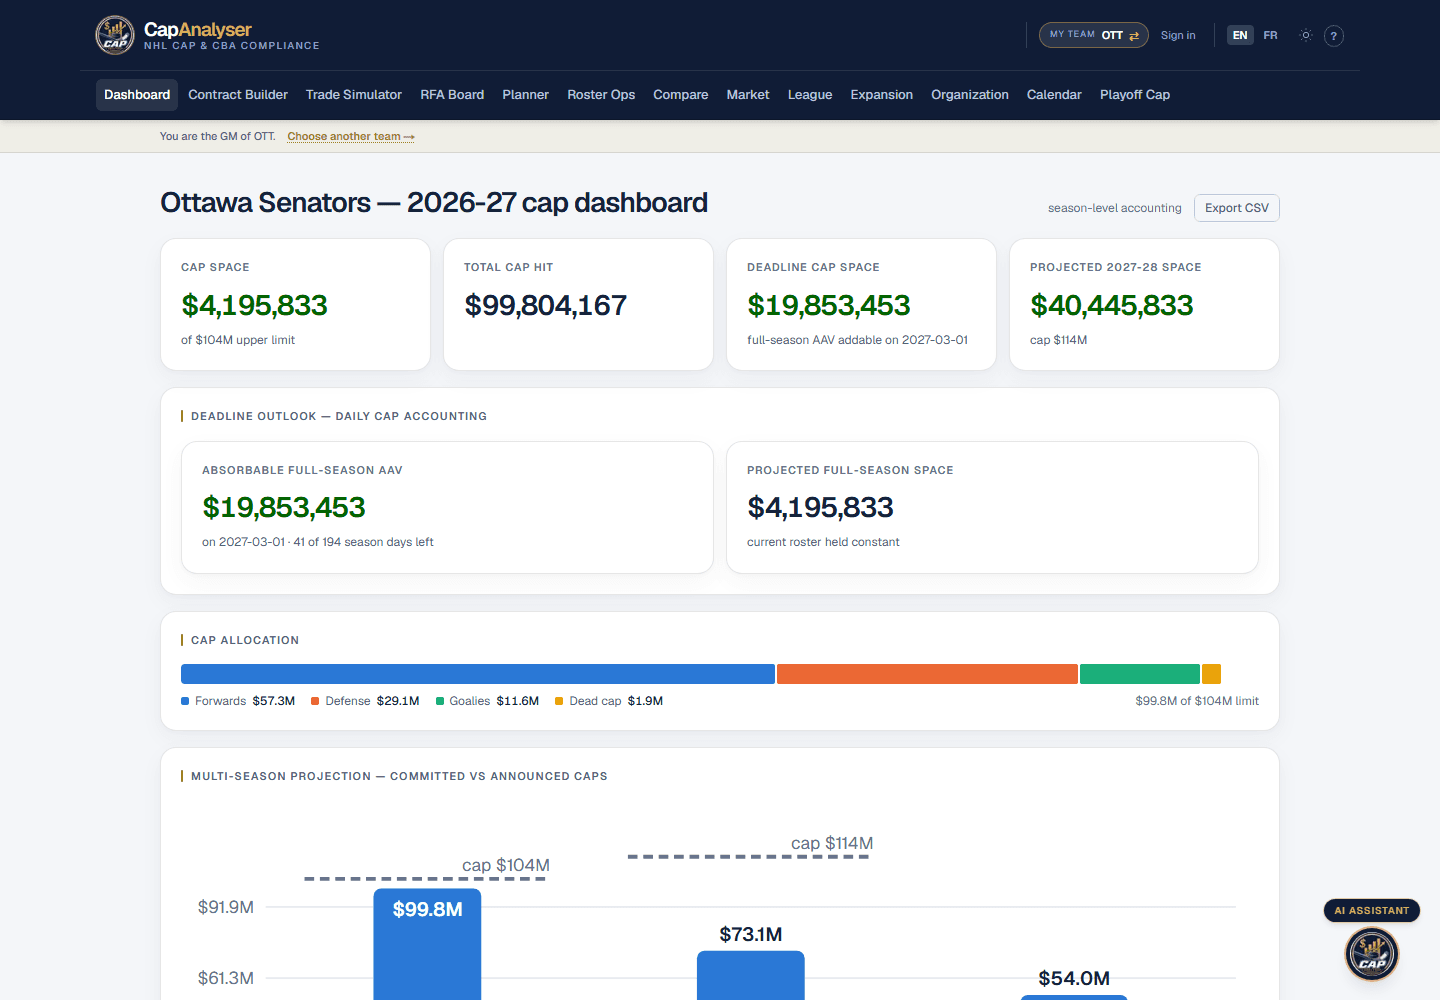The height and width of the screenshot is (1000, 1440).
Task: Click the Choose another team link
Action: (351, 137)
